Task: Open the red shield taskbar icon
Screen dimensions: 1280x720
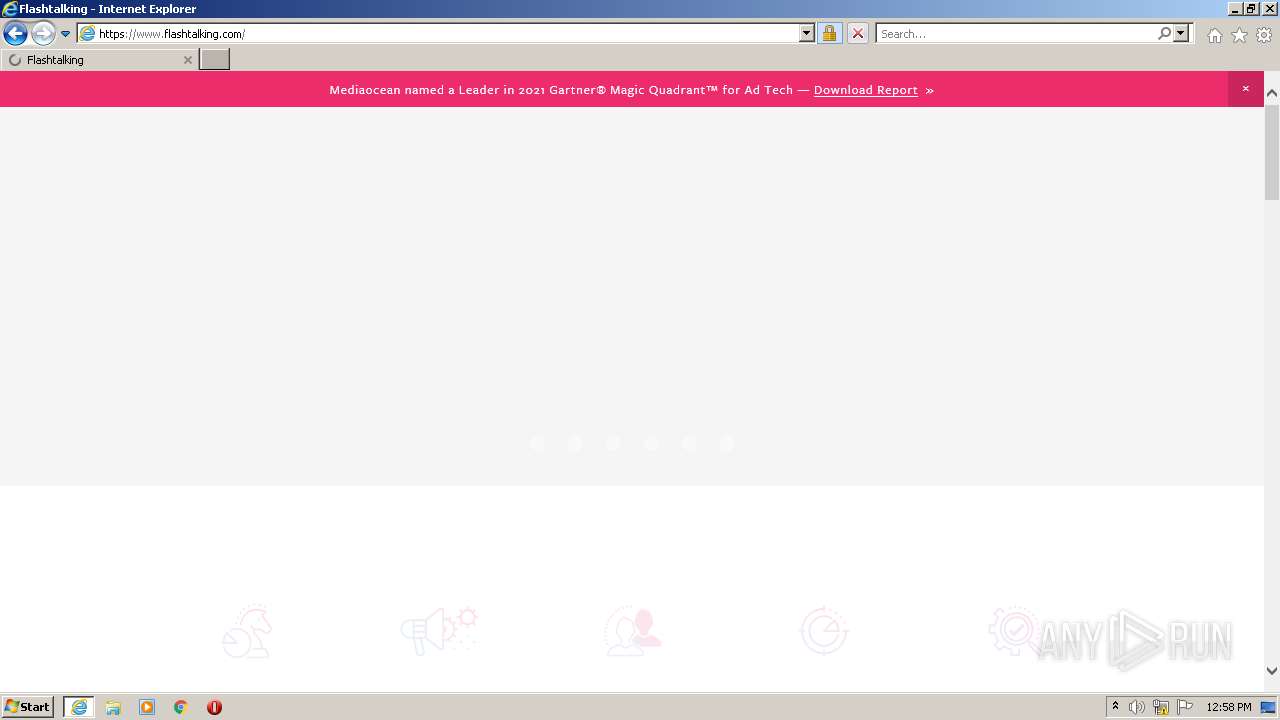Action: click(214, 707)
